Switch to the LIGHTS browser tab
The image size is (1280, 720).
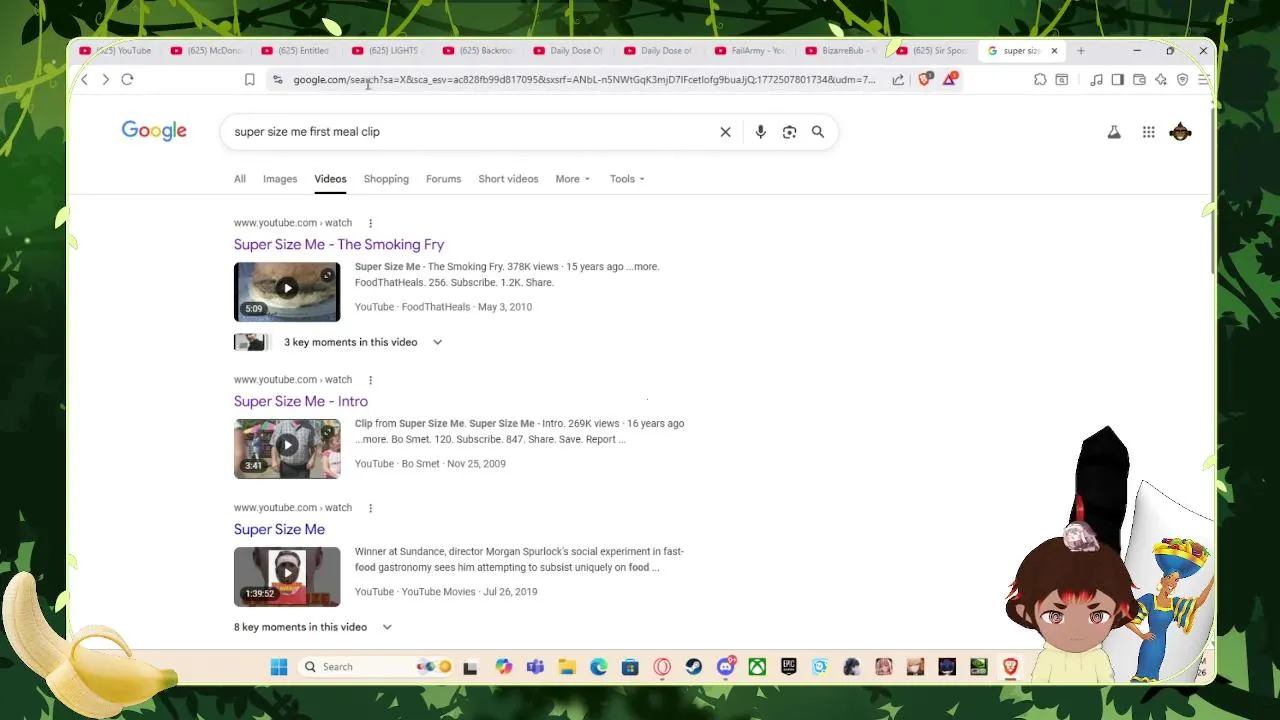tap(389, 51)
